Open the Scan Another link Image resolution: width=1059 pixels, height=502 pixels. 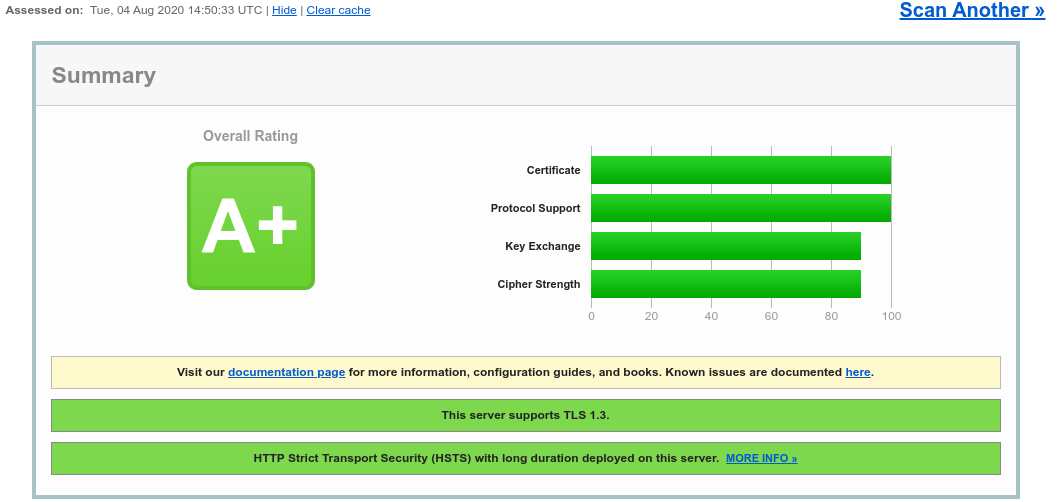(x=972, y=11)
